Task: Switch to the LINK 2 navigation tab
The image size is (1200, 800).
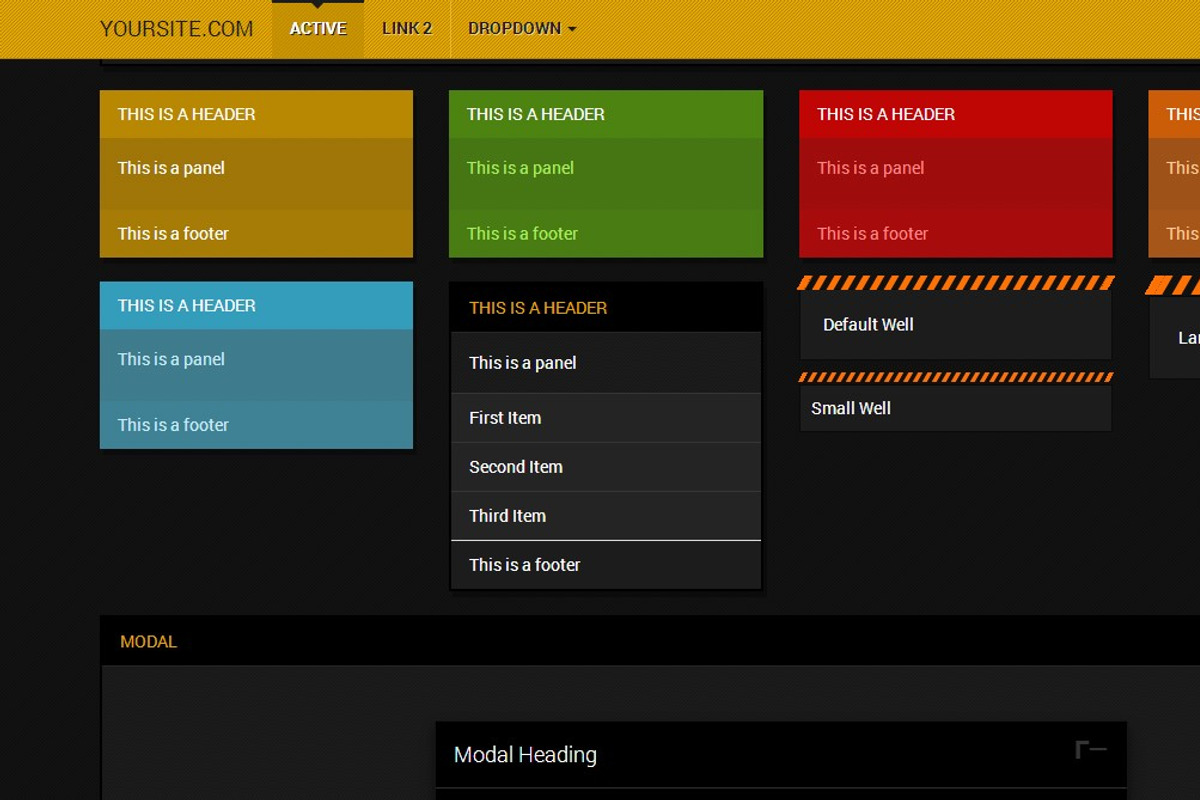Action: coord(406,28)
